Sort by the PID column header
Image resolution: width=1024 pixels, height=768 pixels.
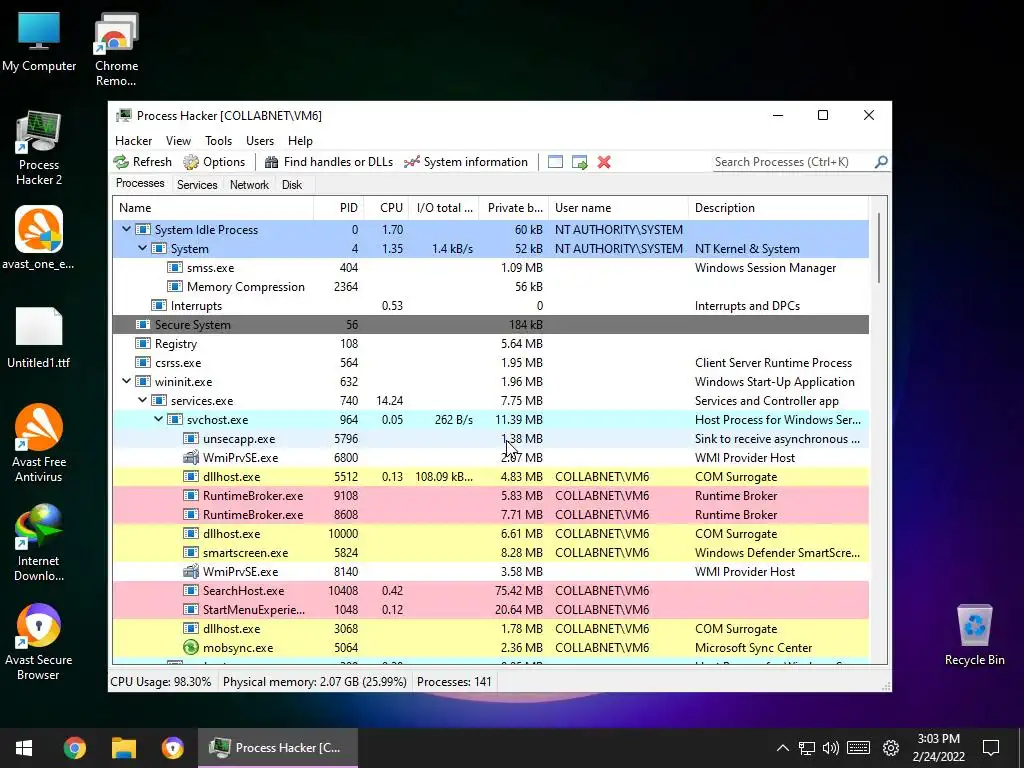click(338, 208)
